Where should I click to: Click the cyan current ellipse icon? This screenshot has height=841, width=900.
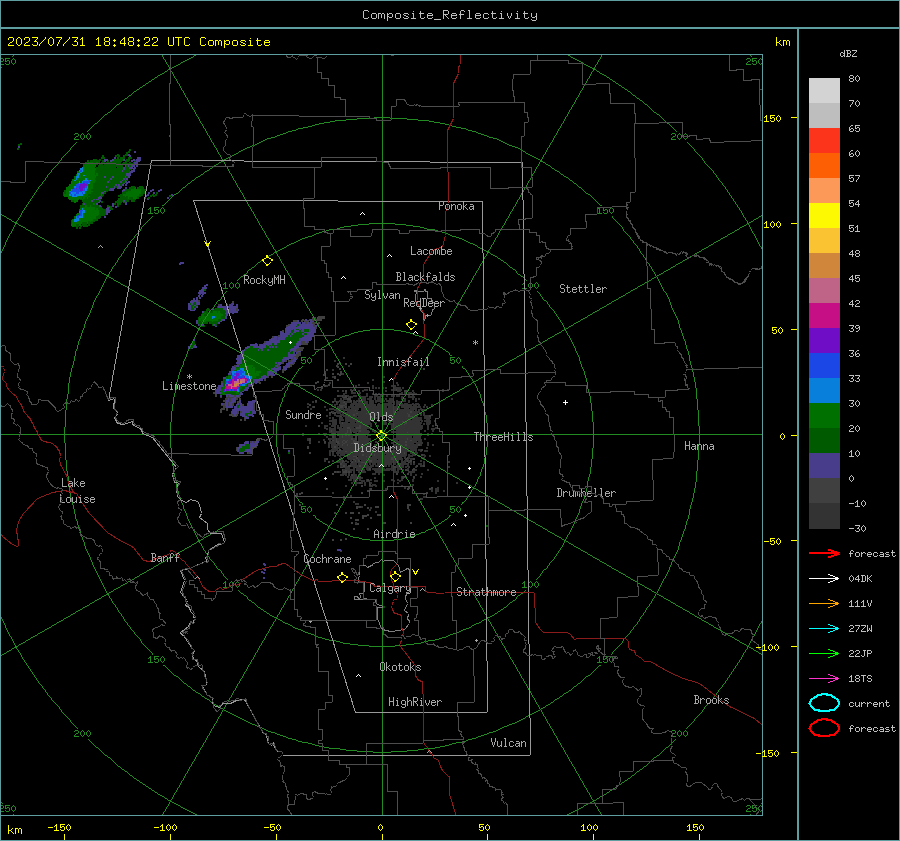point(824,703)
